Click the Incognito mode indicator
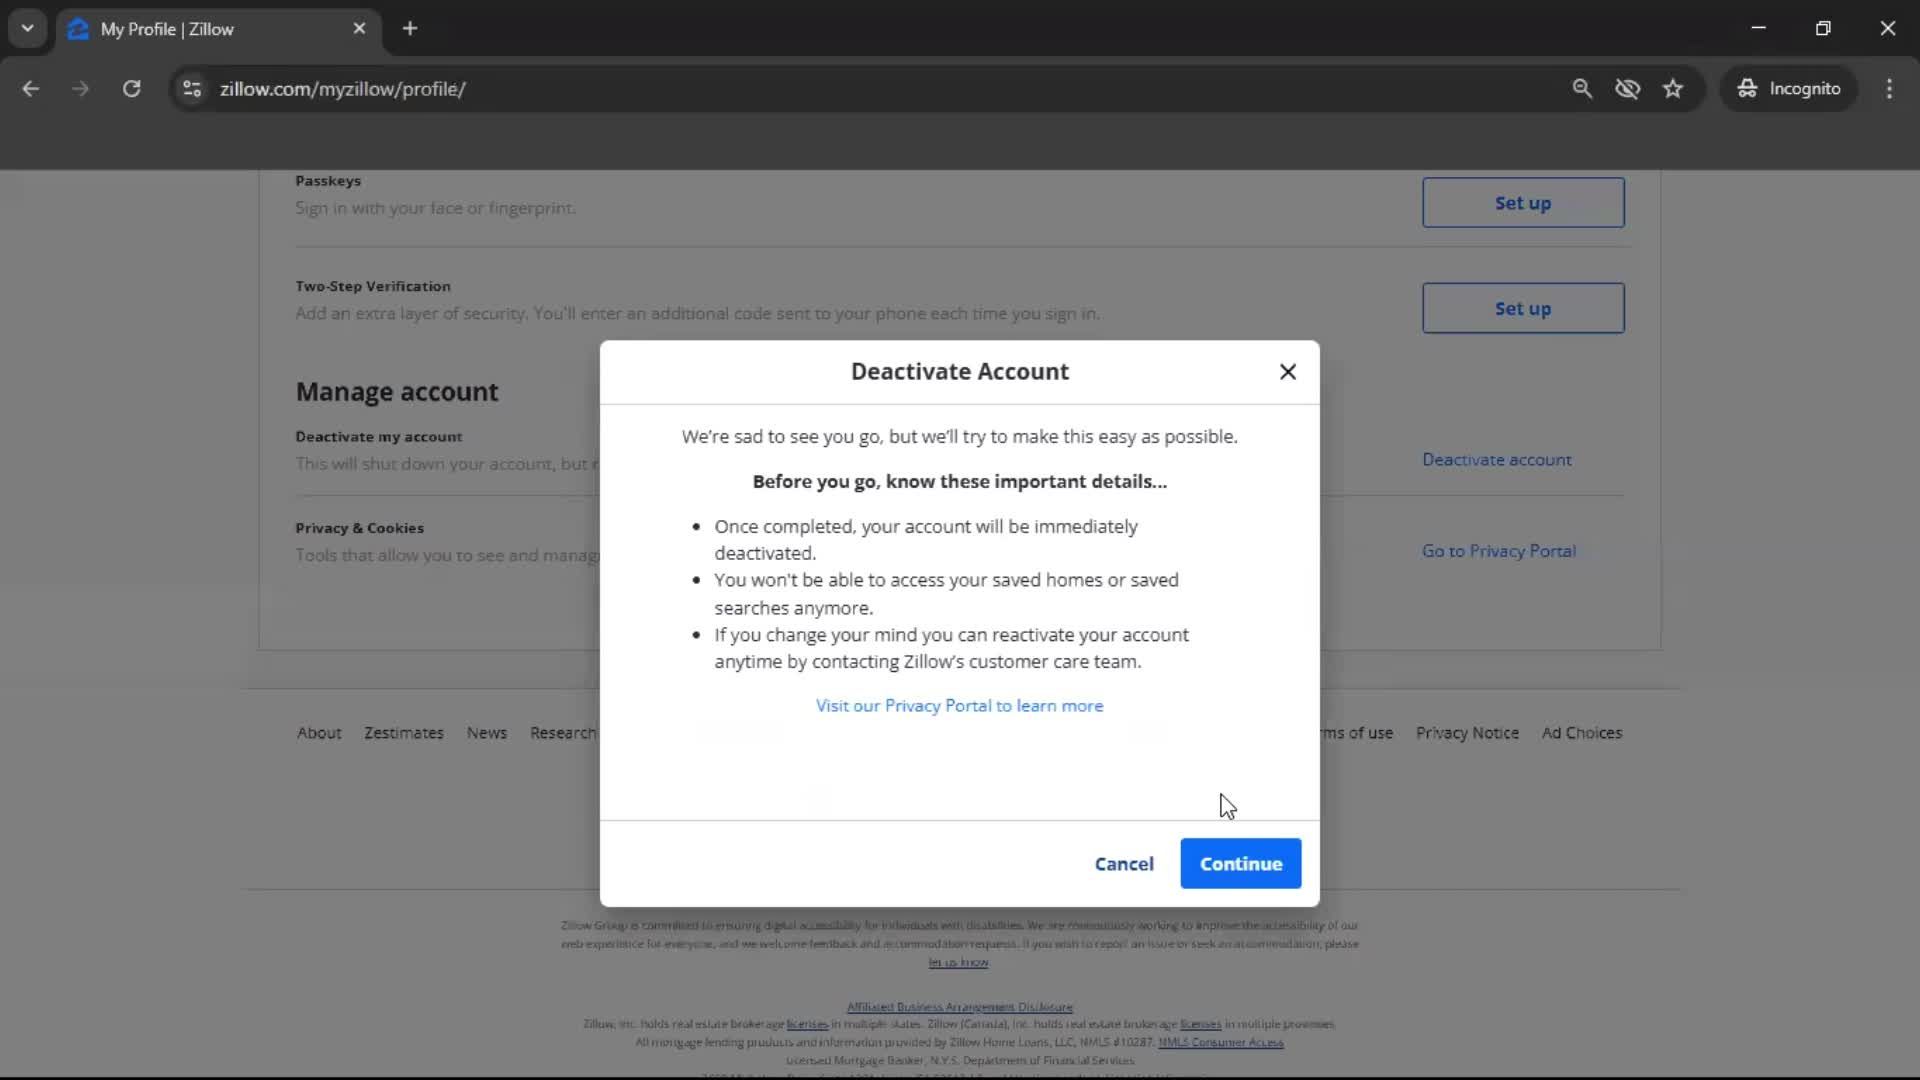 pos(1790,88)
